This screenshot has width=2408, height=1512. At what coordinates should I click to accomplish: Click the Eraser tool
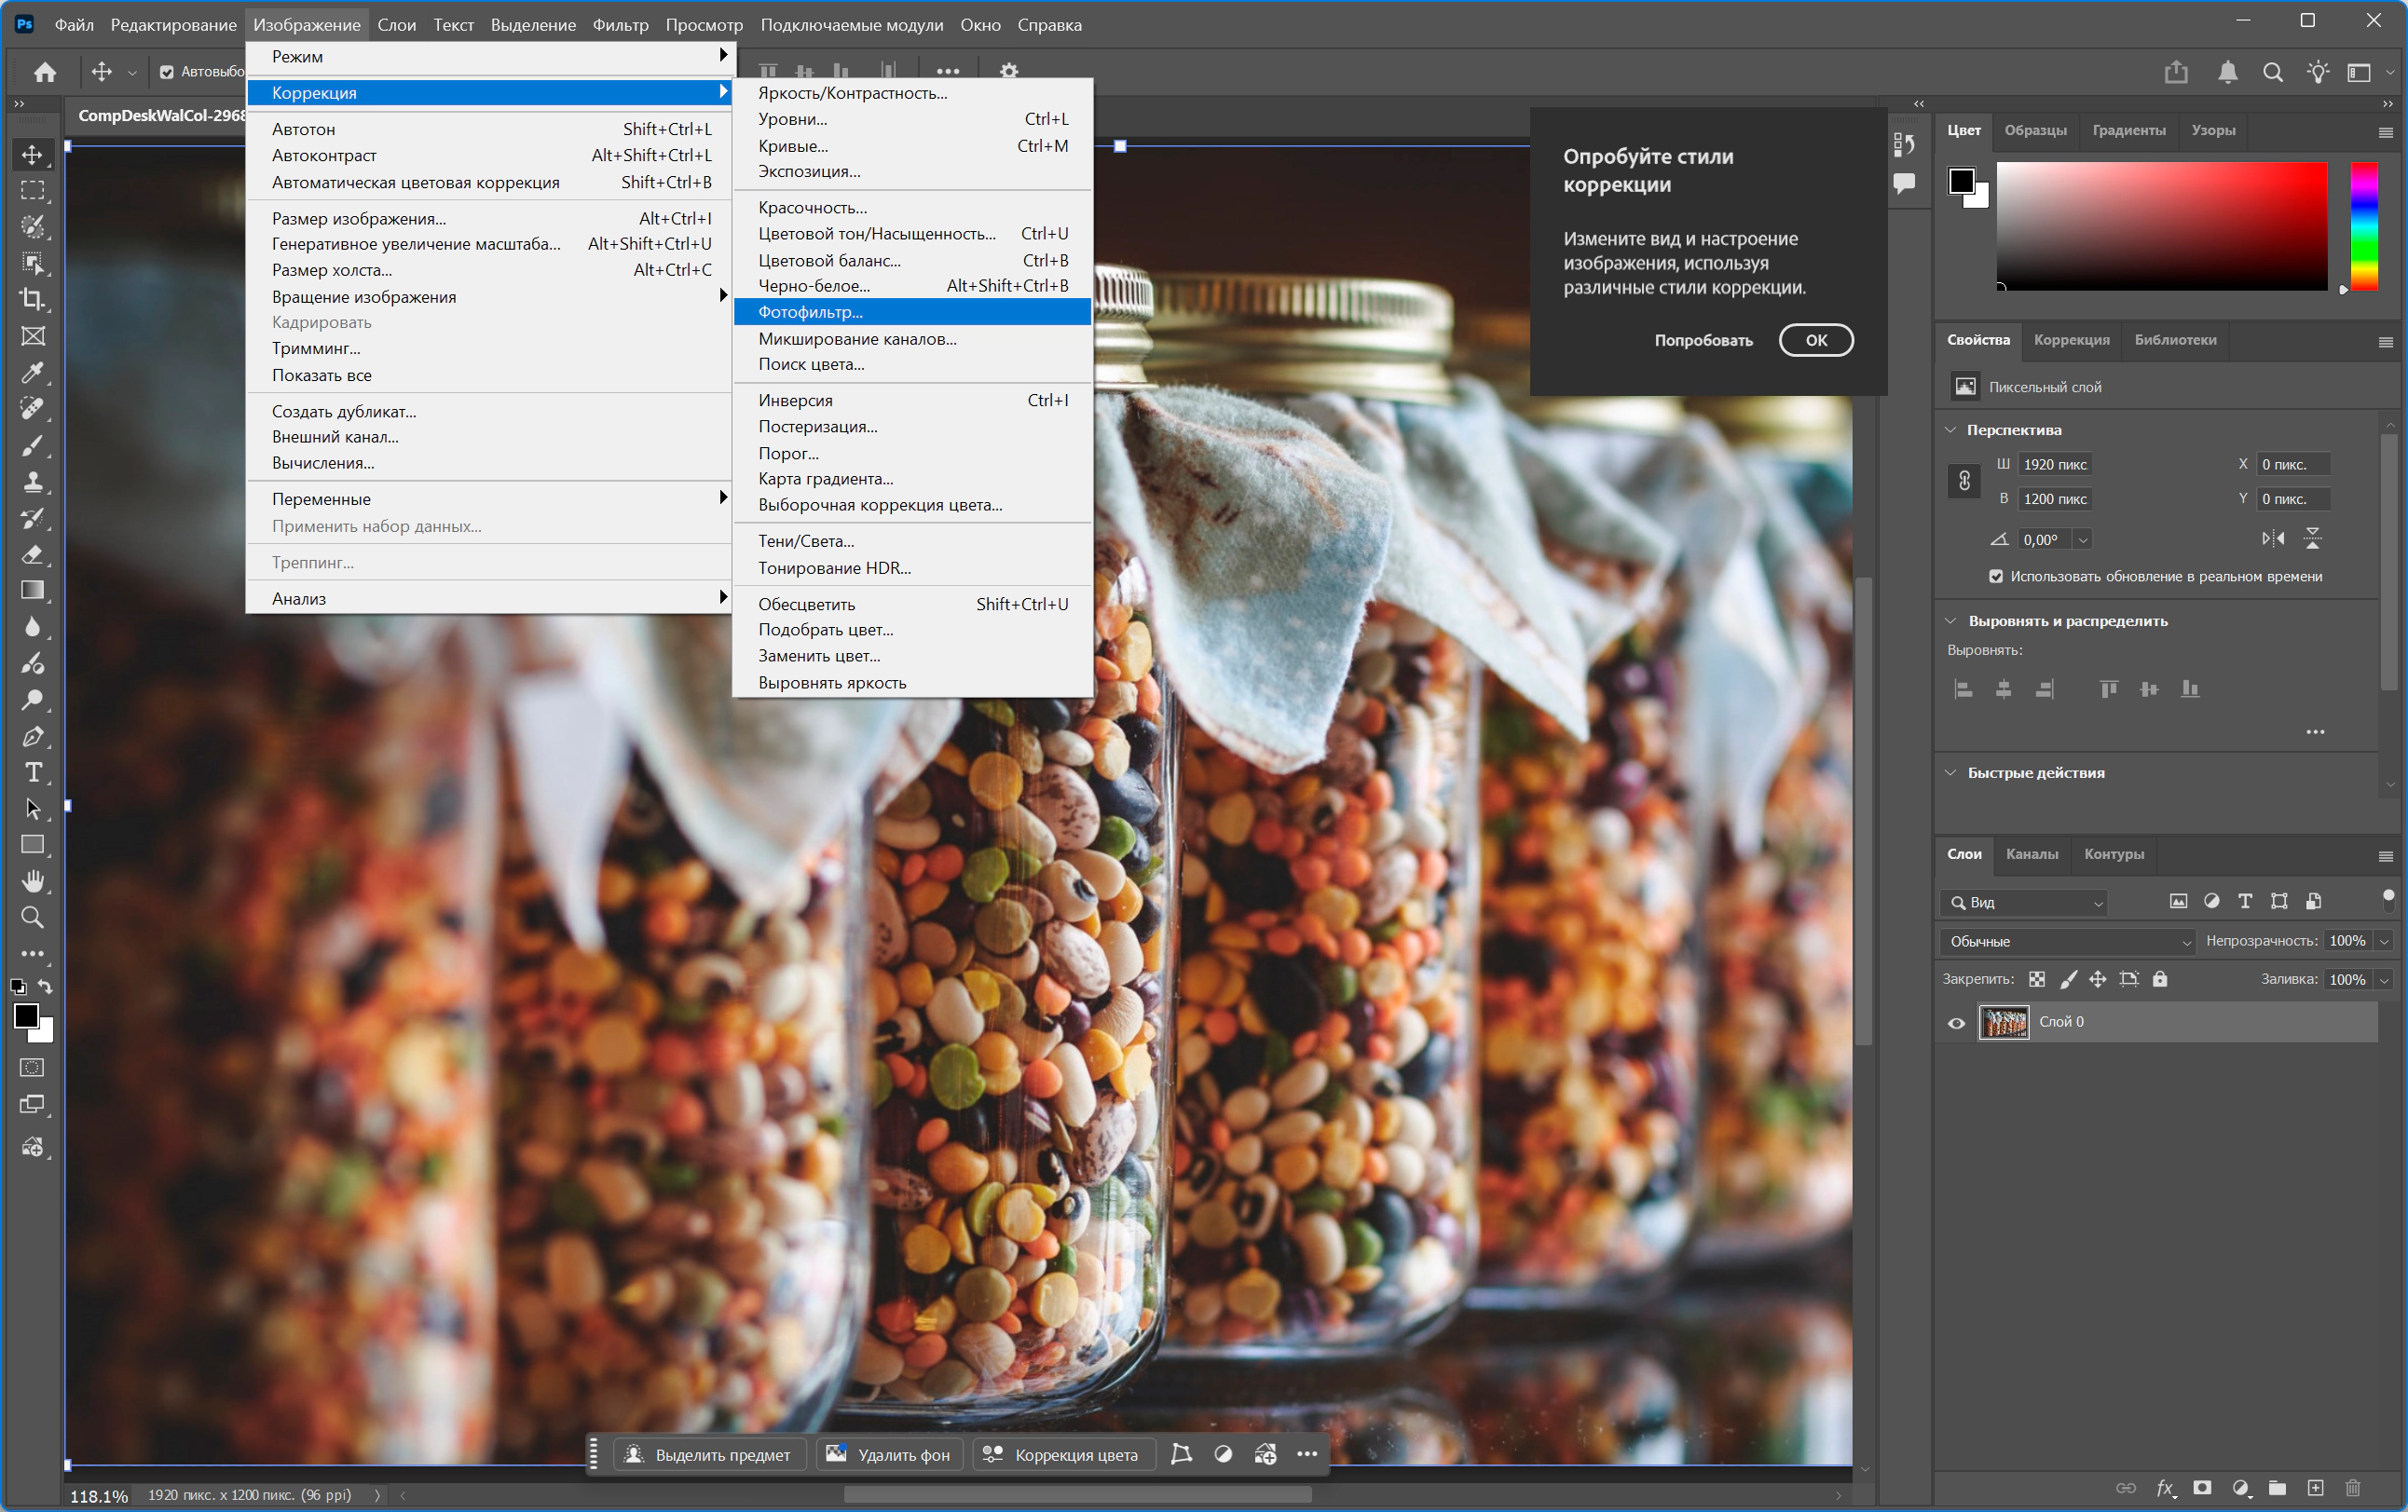click(32, 554)
